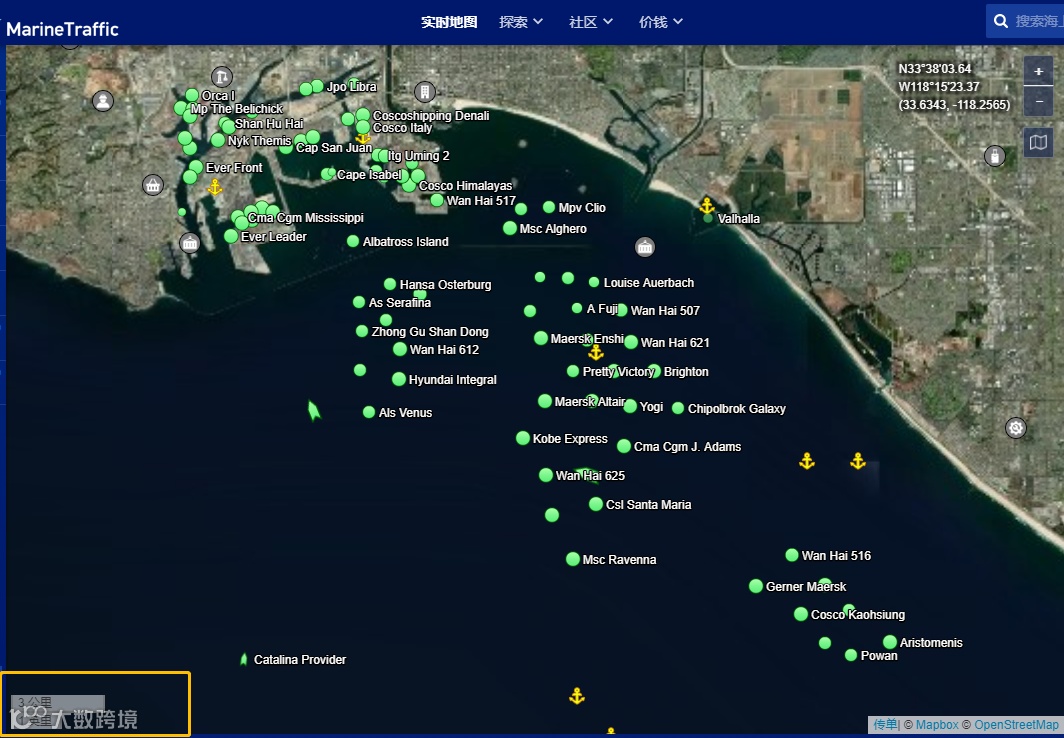Select the Mpv Clio vessel dot
This screenshot has width=1064, height=738.
(549, 207)
